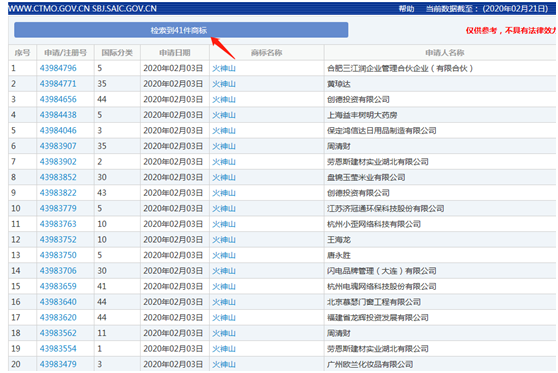Select applicant 北京慕瑟门窗工程有限公司
The height and width of the screenshot is (373, 558).
[x=374, y=302]
